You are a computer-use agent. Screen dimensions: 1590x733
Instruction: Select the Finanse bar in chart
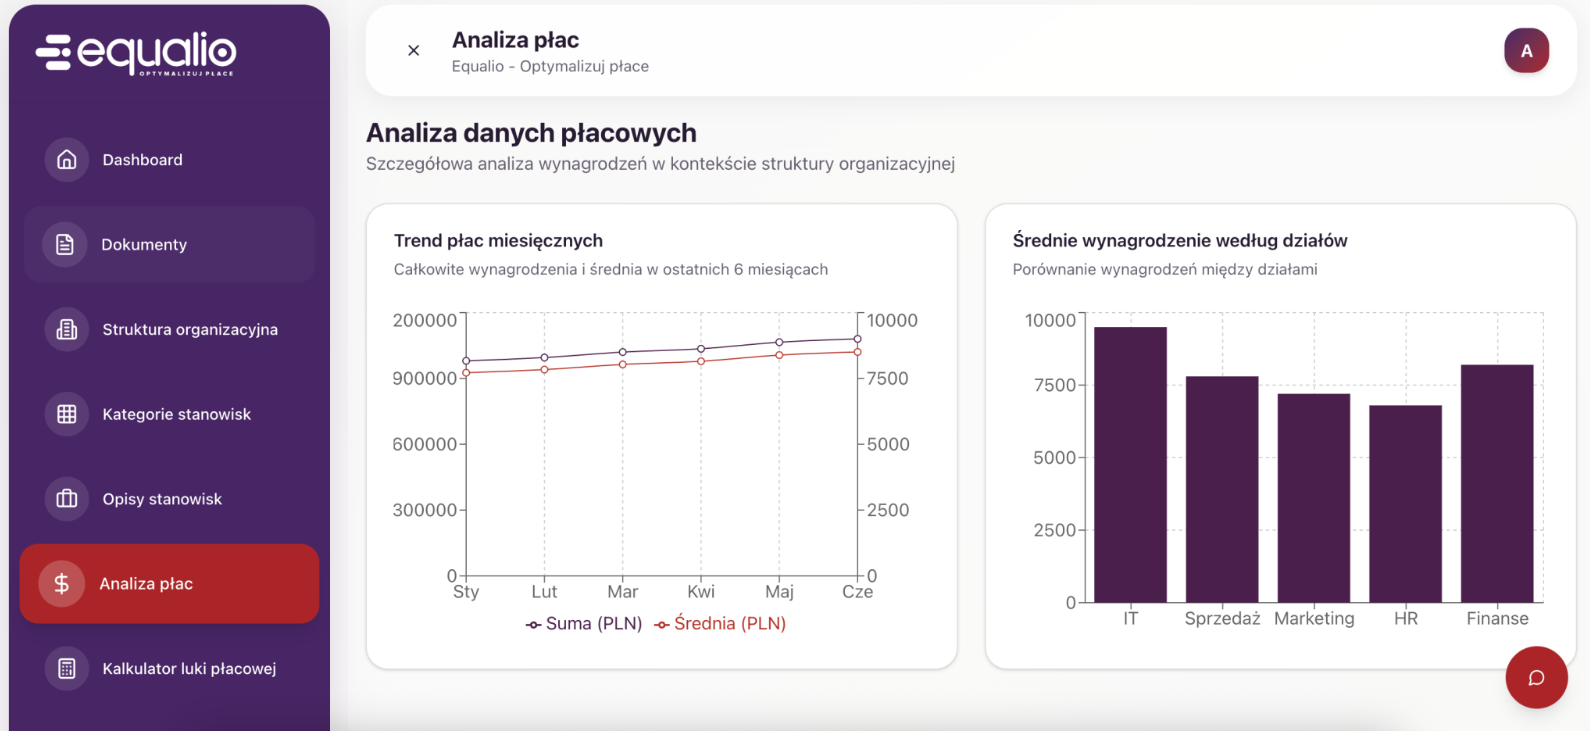(1497, 484)
